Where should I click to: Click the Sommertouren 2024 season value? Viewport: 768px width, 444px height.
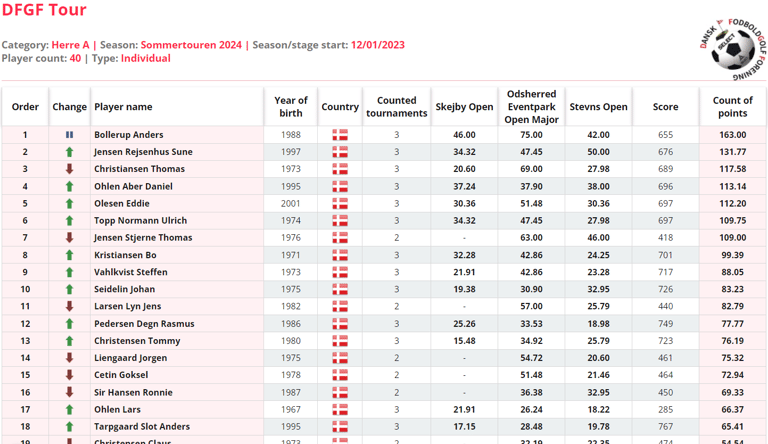point(191,45)
